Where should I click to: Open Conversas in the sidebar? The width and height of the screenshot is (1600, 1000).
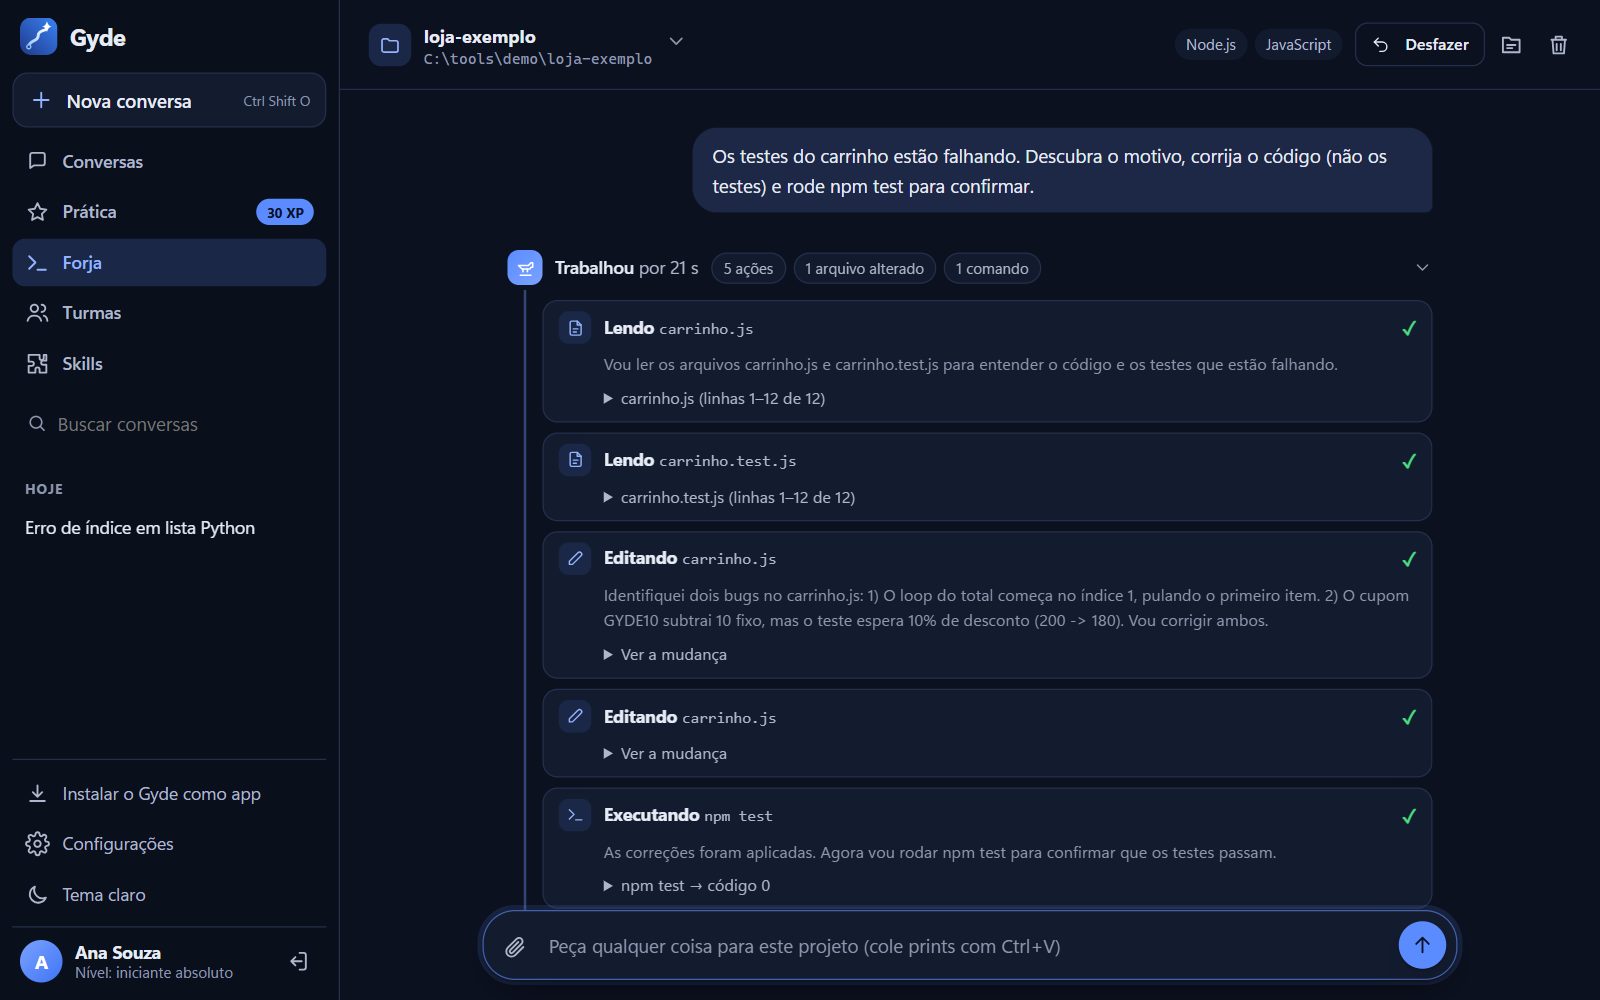click(169, 161)
